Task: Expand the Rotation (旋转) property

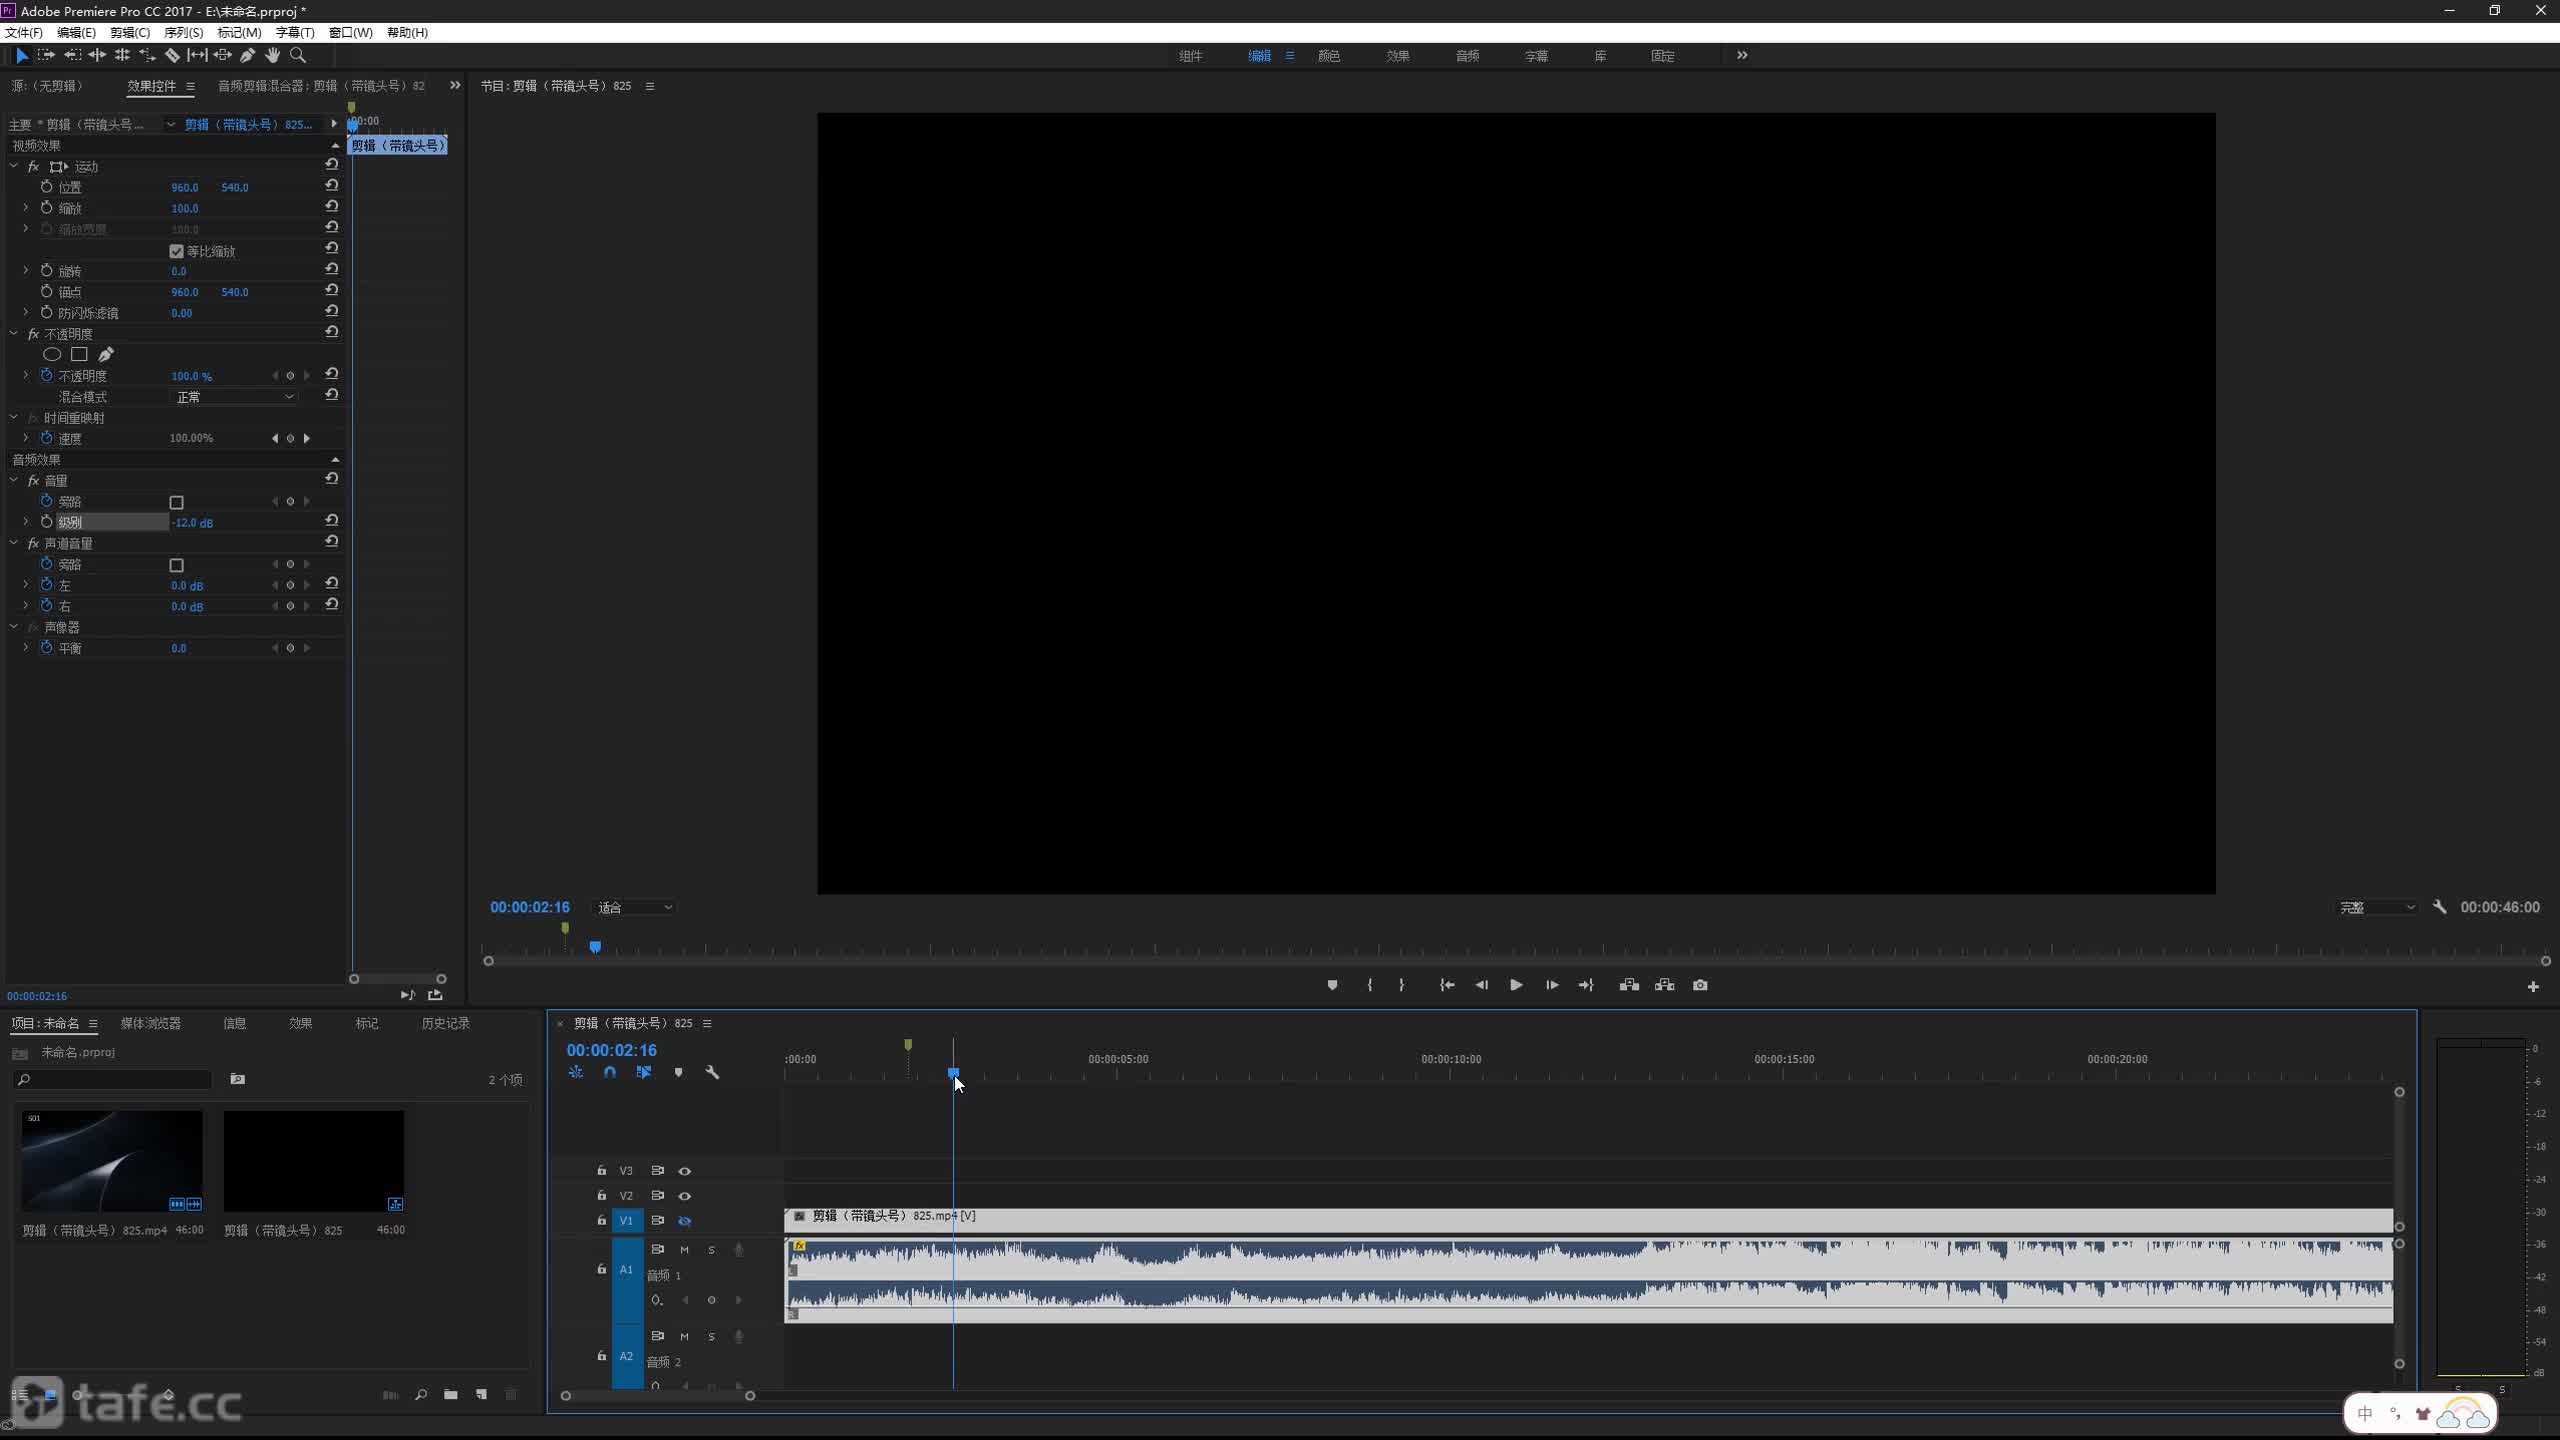Action: (26, 271)
